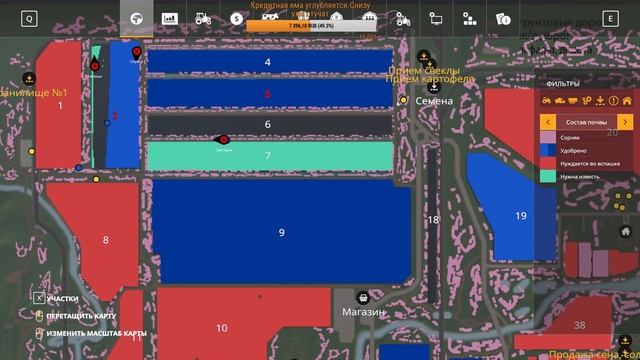This screenshot has width=640, height=360.
Task: Click the blue fertilized color swatch
Action: click(548, 151)
